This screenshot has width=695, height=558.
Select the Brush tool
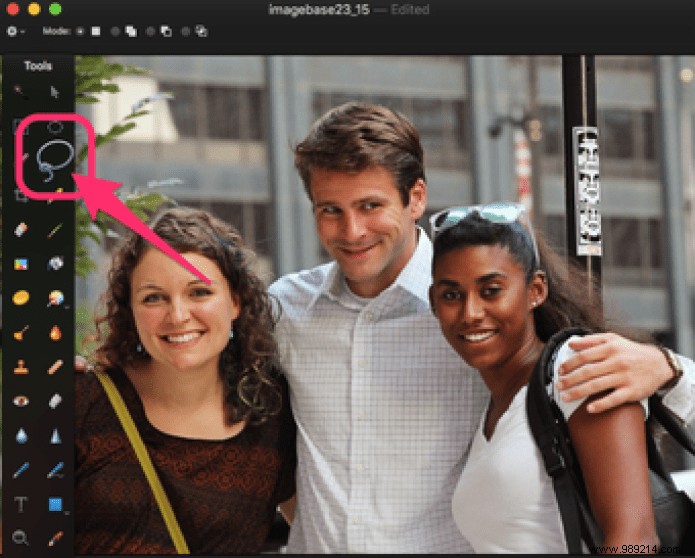(55, 230)
